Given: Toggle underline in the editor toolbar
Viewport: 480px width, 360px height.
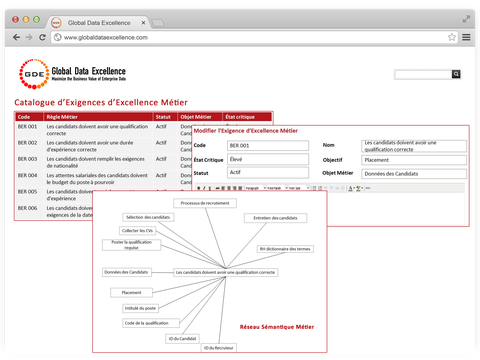Looking at the screenshot, I should (x=210, y=188).
